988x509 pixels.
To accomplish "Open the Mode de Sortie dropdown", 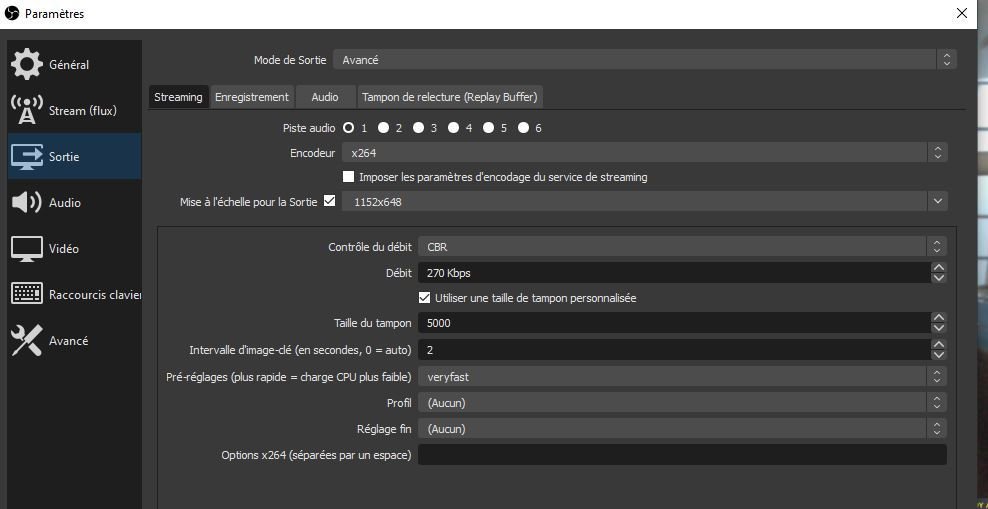I will click(x=645, y=60).
